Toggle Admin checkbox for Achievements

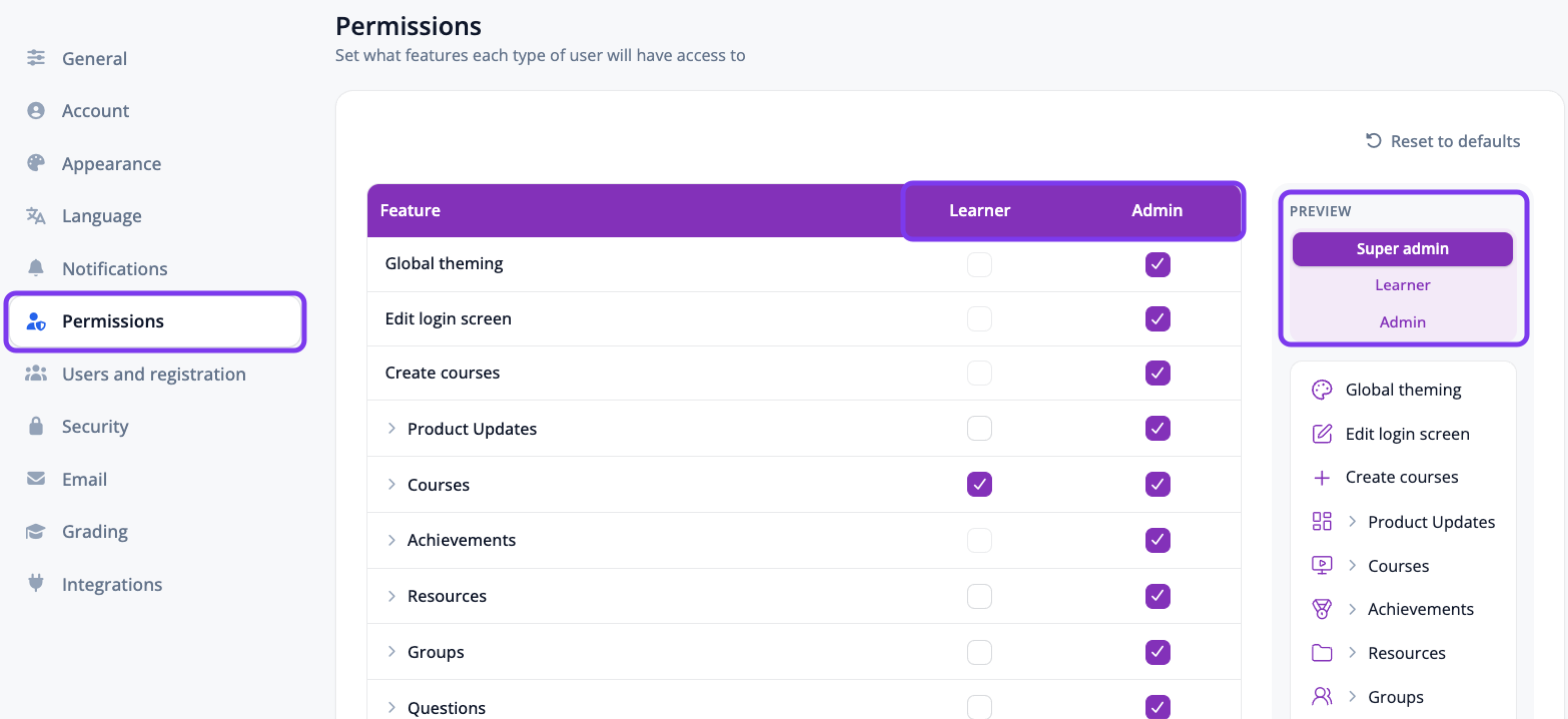click(1158, 540)
